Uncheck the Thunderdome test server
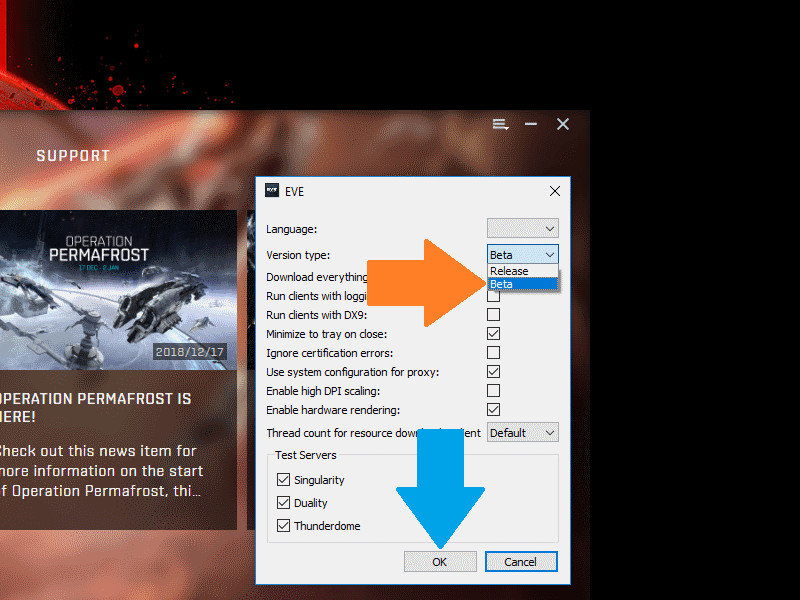Image resolution: width=800 pixels, height=600 pixels. coord(284,526)
